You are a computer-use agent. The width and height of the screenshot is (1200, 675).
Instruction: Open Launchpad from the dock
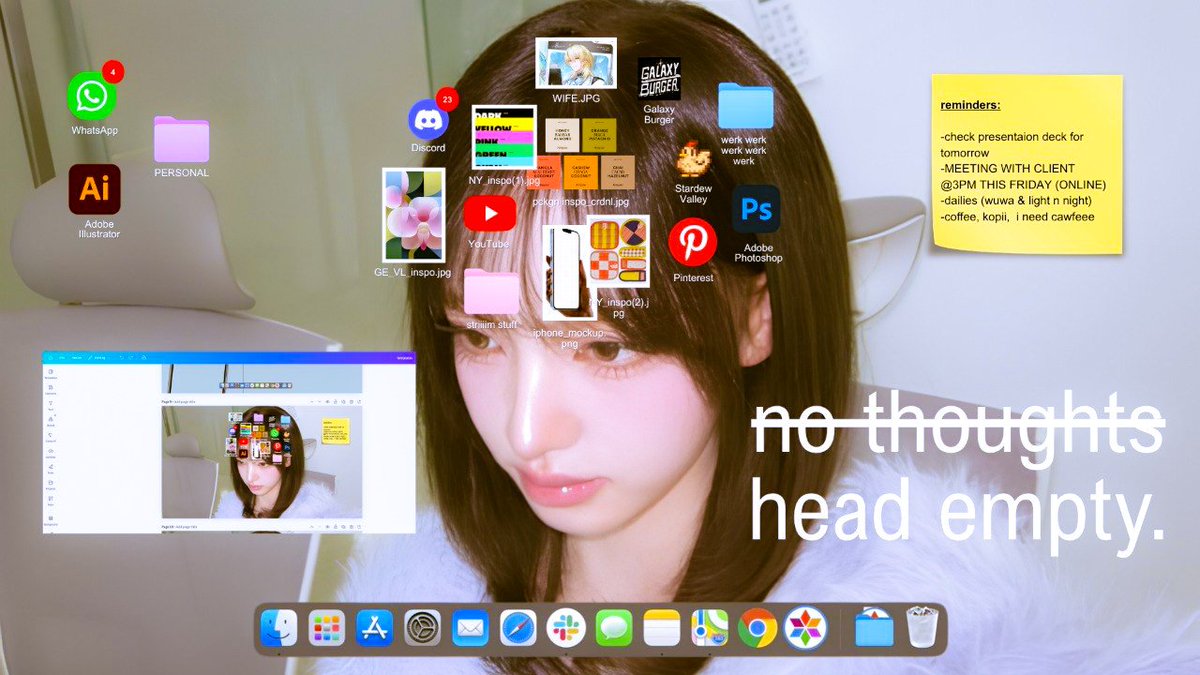[327, 628]
